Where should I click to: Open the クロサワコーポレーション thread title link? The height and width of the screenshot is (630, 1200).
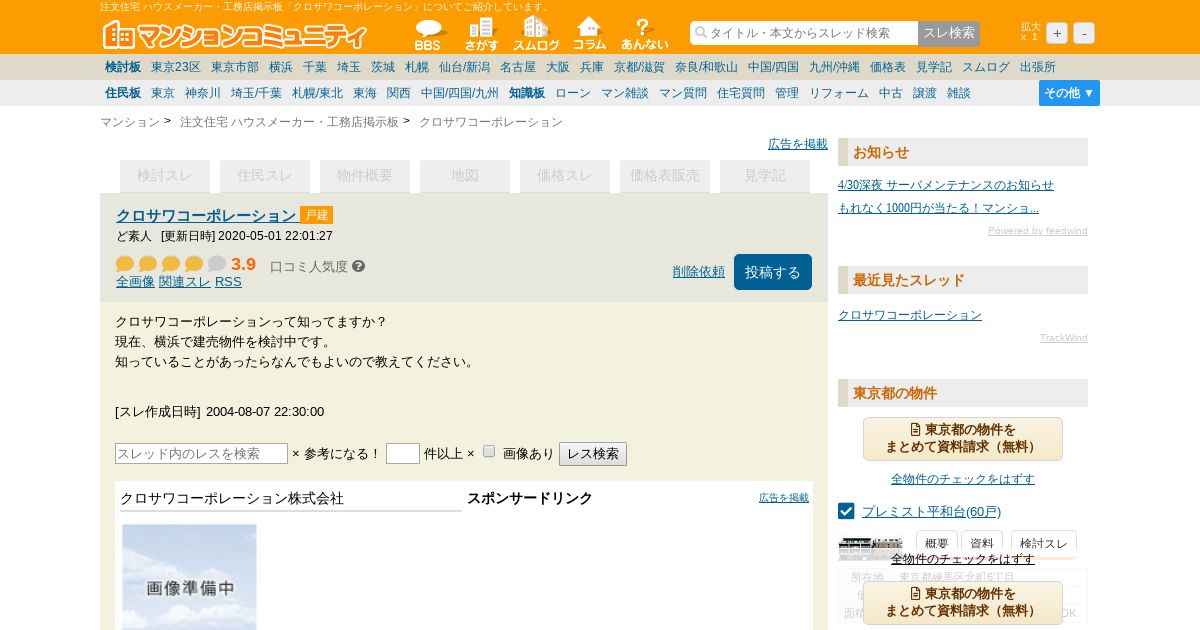pyautogui.click(x=206, y=215)
